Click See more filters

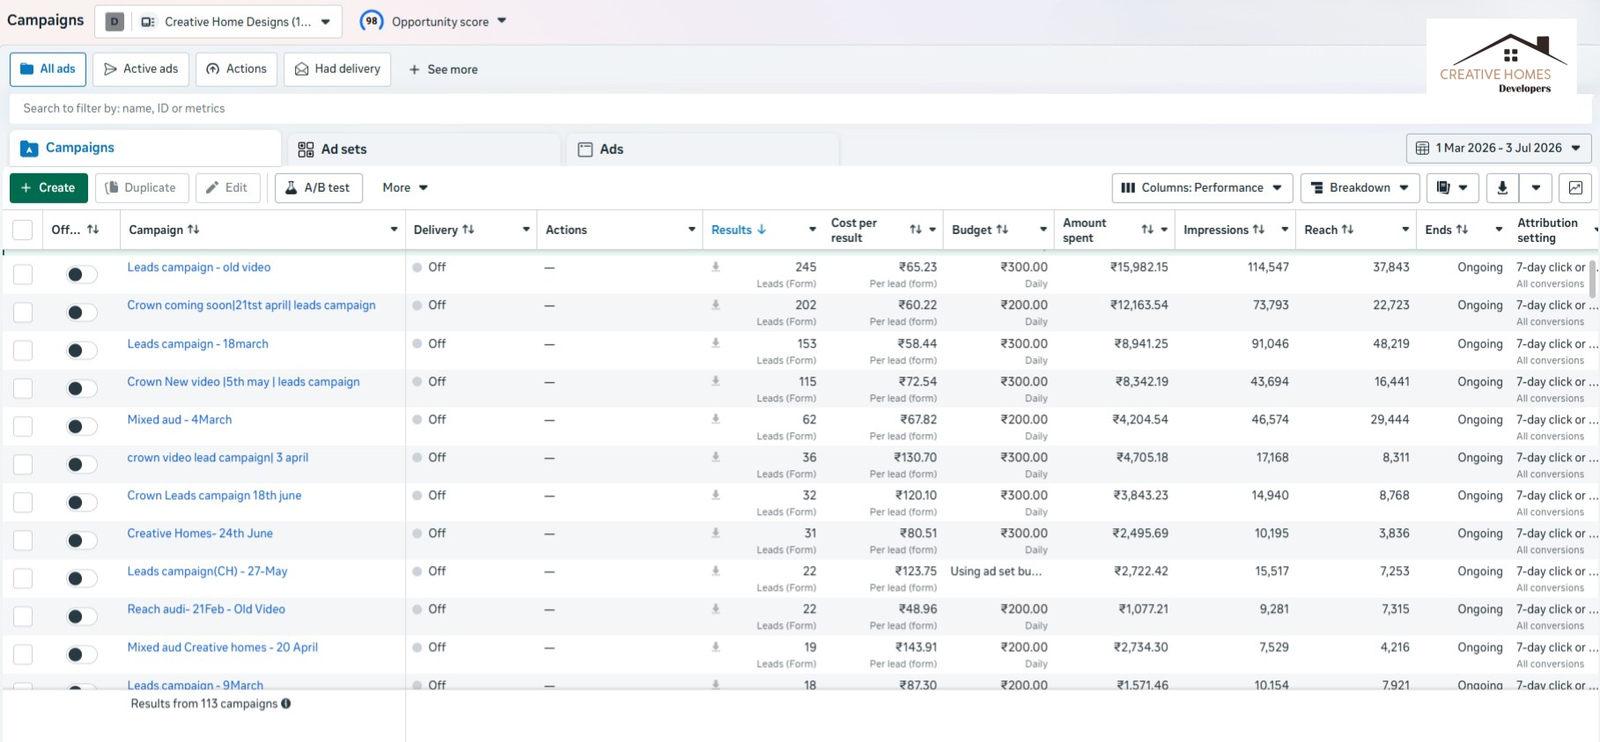pyautogui.click(x=443, y=70)
